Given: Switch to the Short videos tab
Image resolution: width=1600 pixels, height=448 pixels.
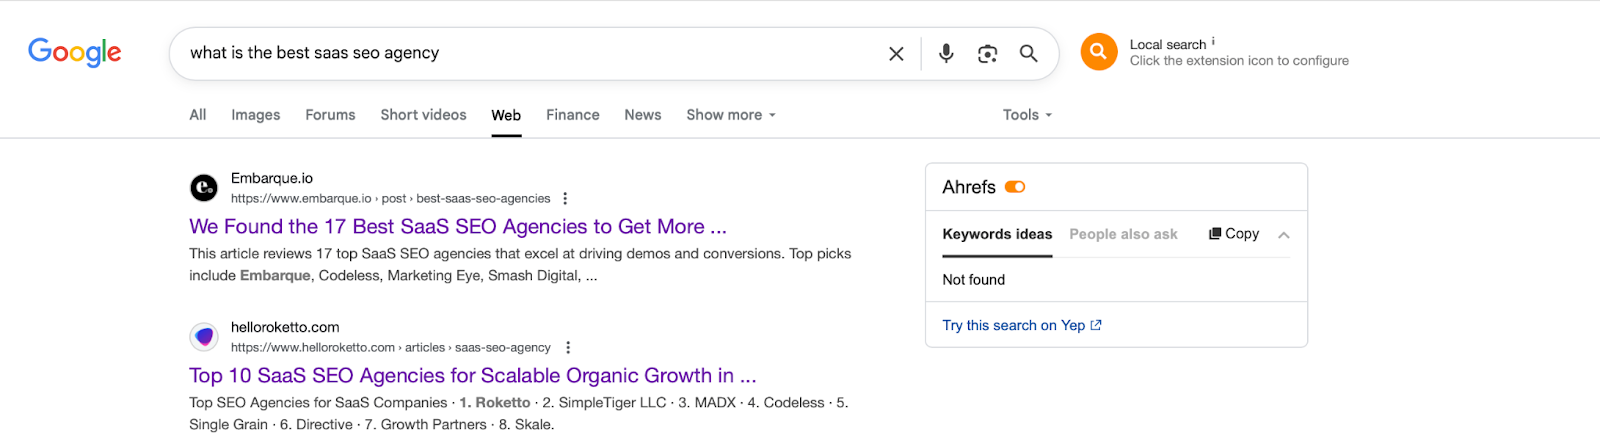Looking at the screenshot, I should tap(423, 115).
